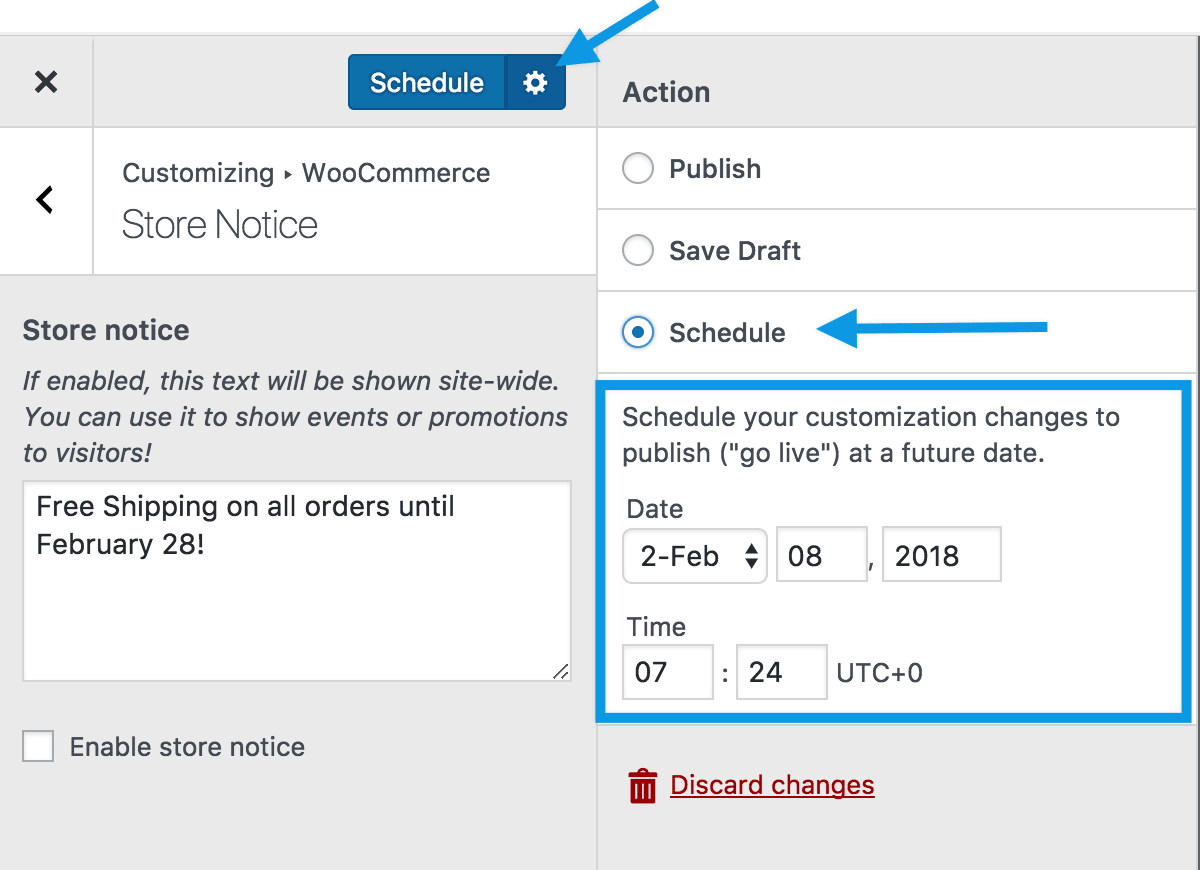Select the Save Draft radio button
Image resolution: width=1200 pixels, height=870 pixels.
637,250
